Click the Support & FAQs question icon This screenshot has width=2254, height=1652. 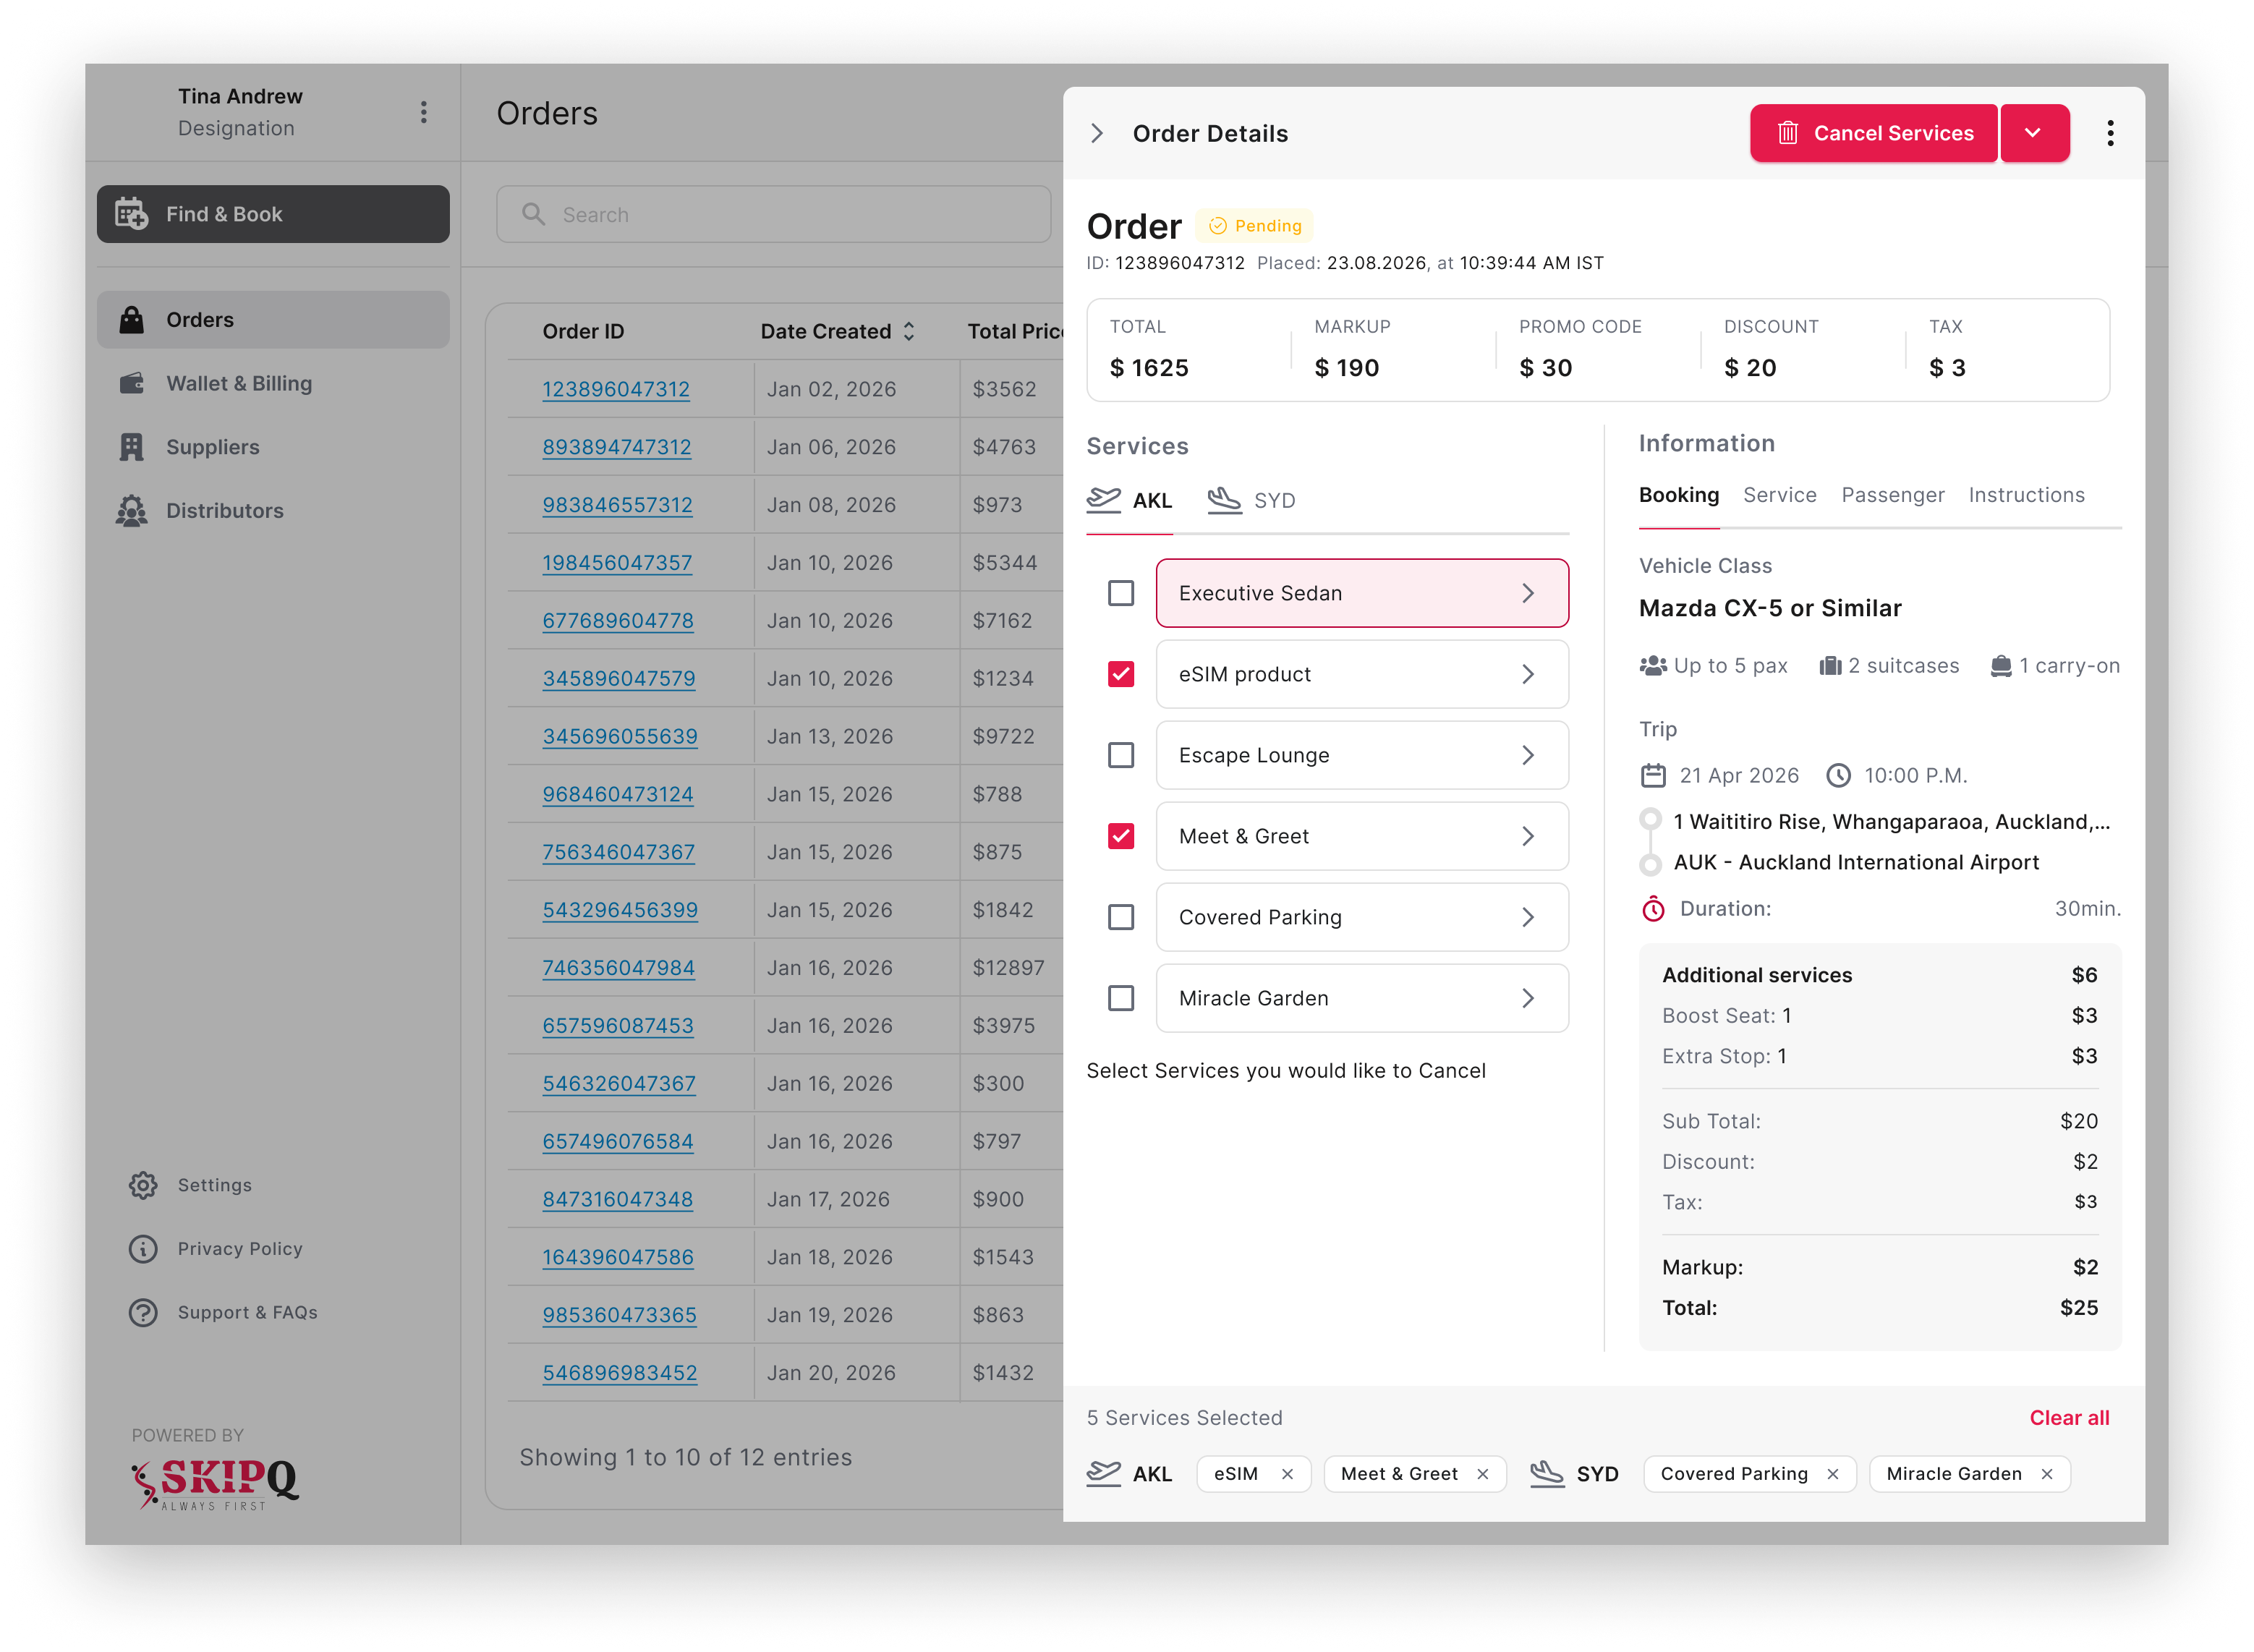pyautogui.click(x=143, y=1313)
